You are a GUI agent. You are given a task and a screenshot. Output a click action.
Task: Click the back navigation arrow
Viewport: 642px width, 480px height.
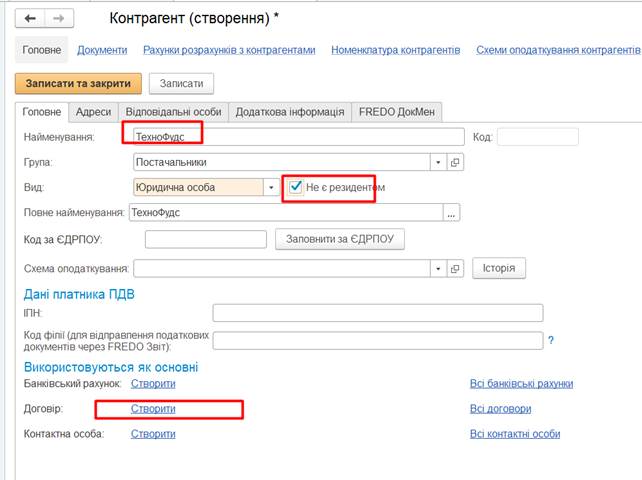[x=30, y=19]
